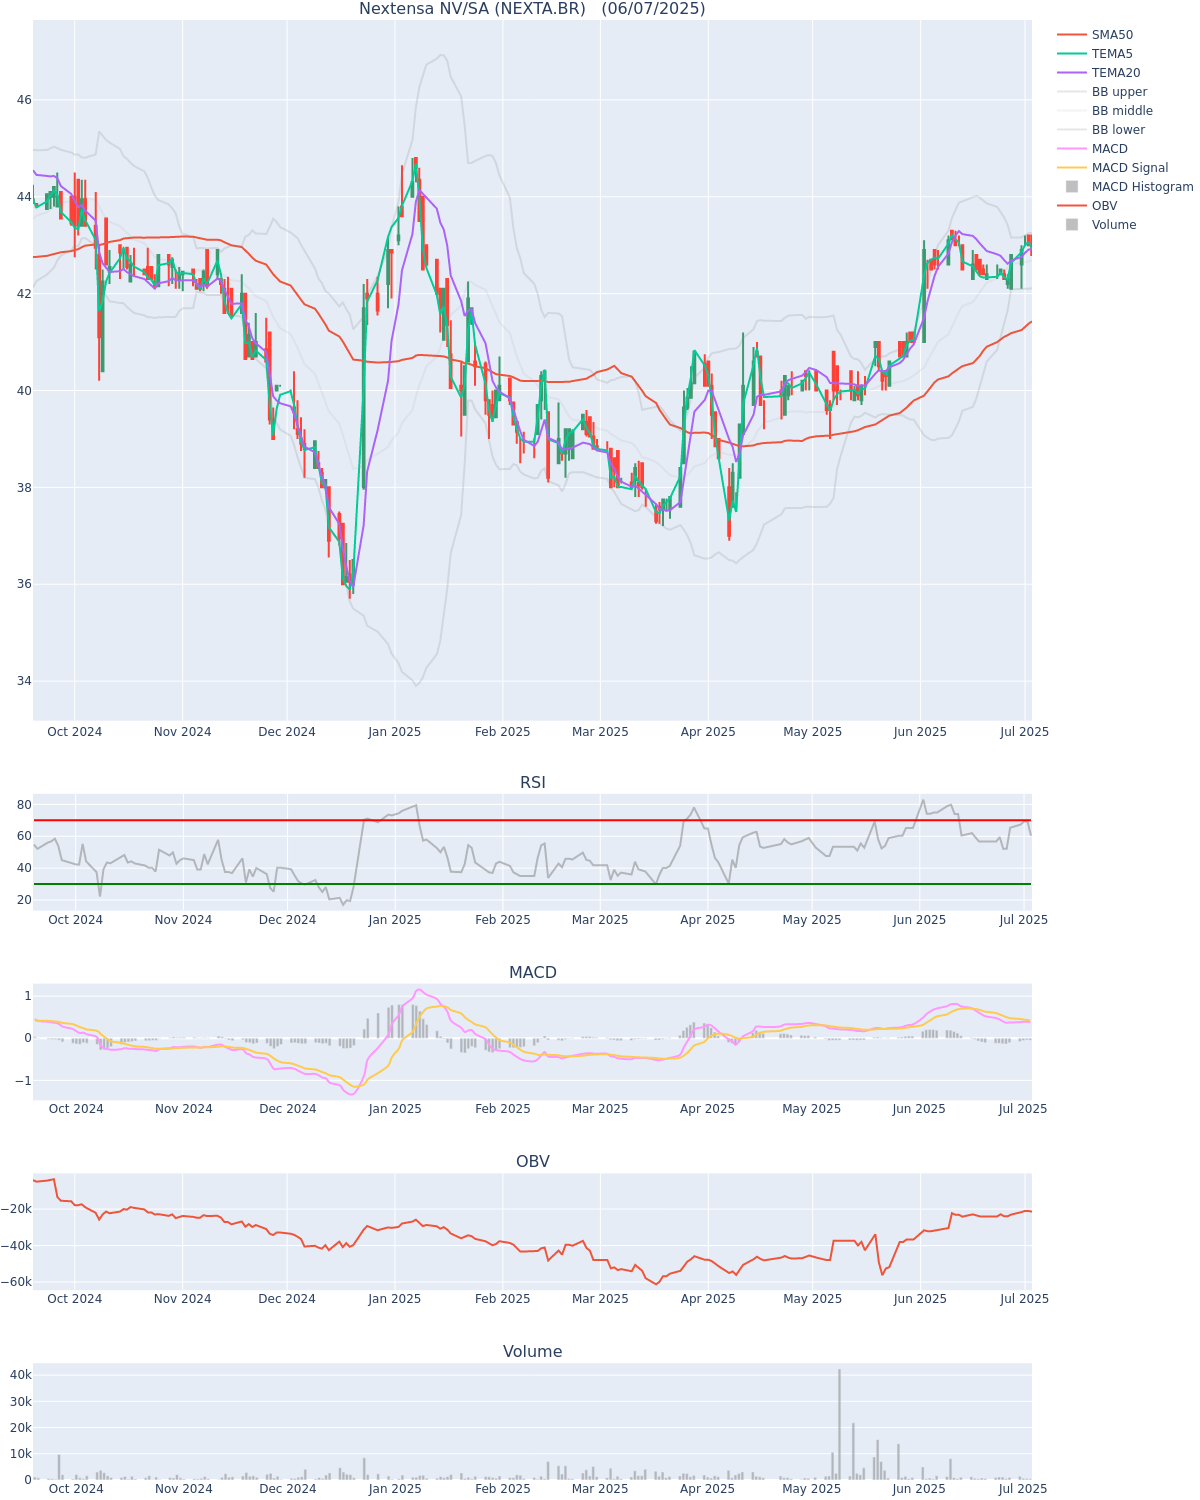Select the 36 price axis label
1200x1500 pixels.
click(23, 584)
